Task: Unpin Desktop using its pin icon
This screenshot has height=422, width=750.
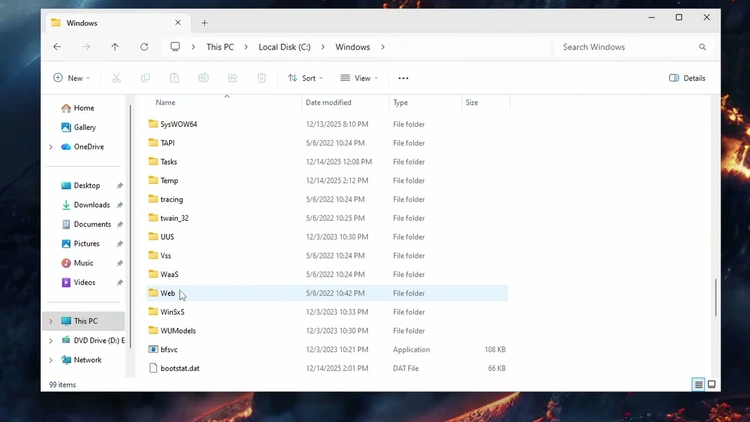Action: coord(120,186)
